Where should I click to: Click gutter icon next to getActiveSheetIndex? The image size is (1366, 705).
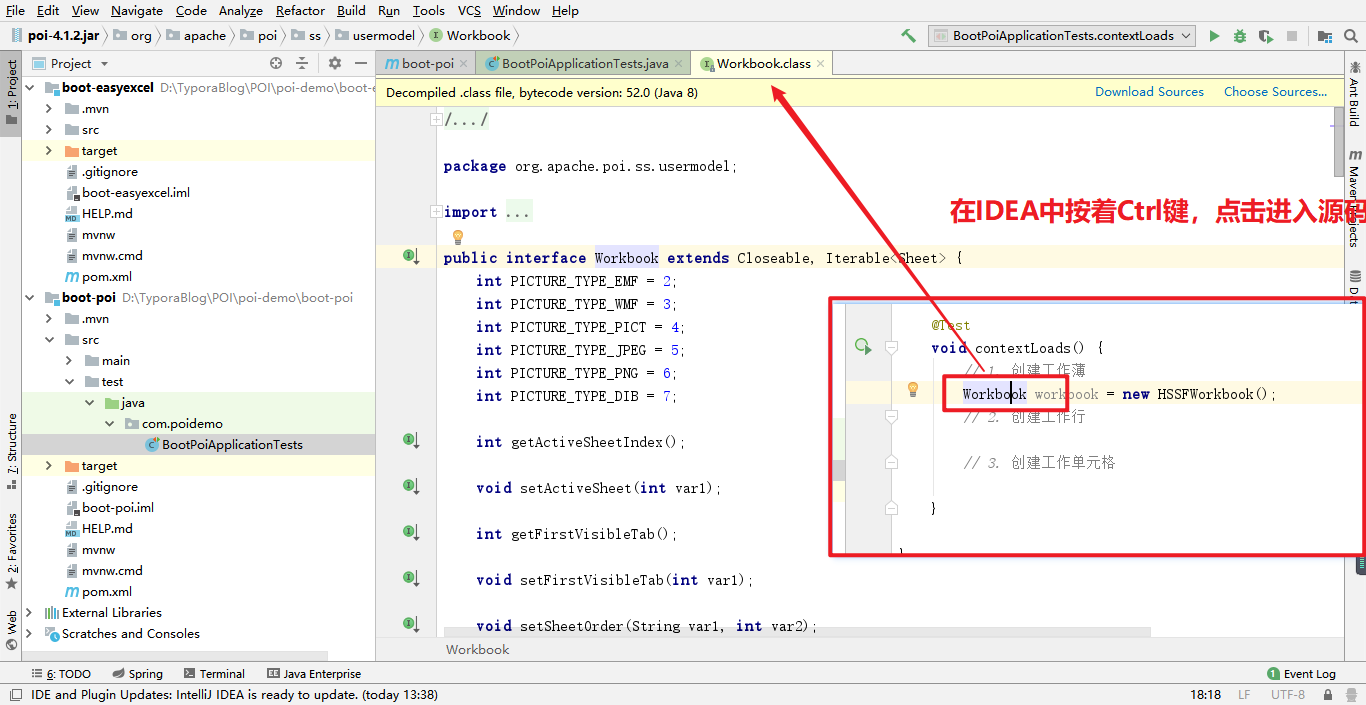click(x=410, y=440)
